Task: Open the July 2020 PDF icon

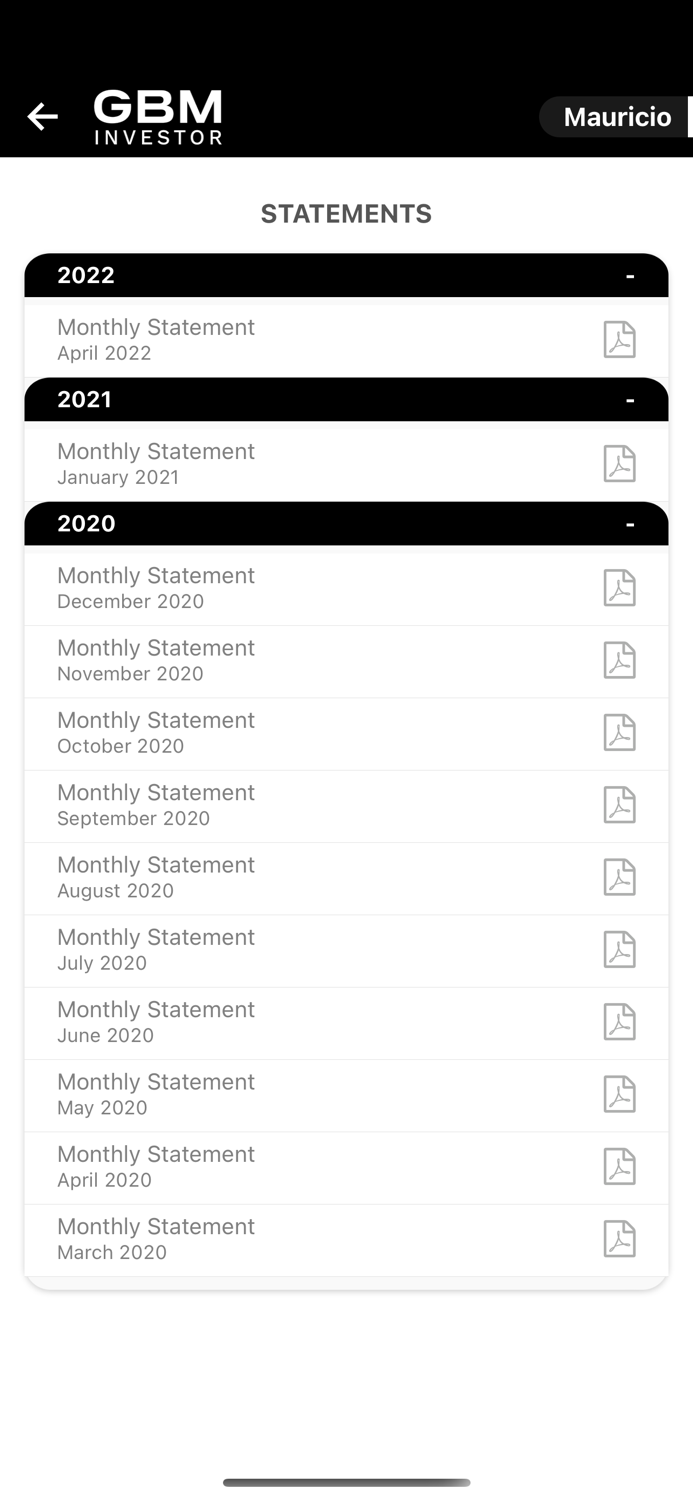Action: coord(619,949)
